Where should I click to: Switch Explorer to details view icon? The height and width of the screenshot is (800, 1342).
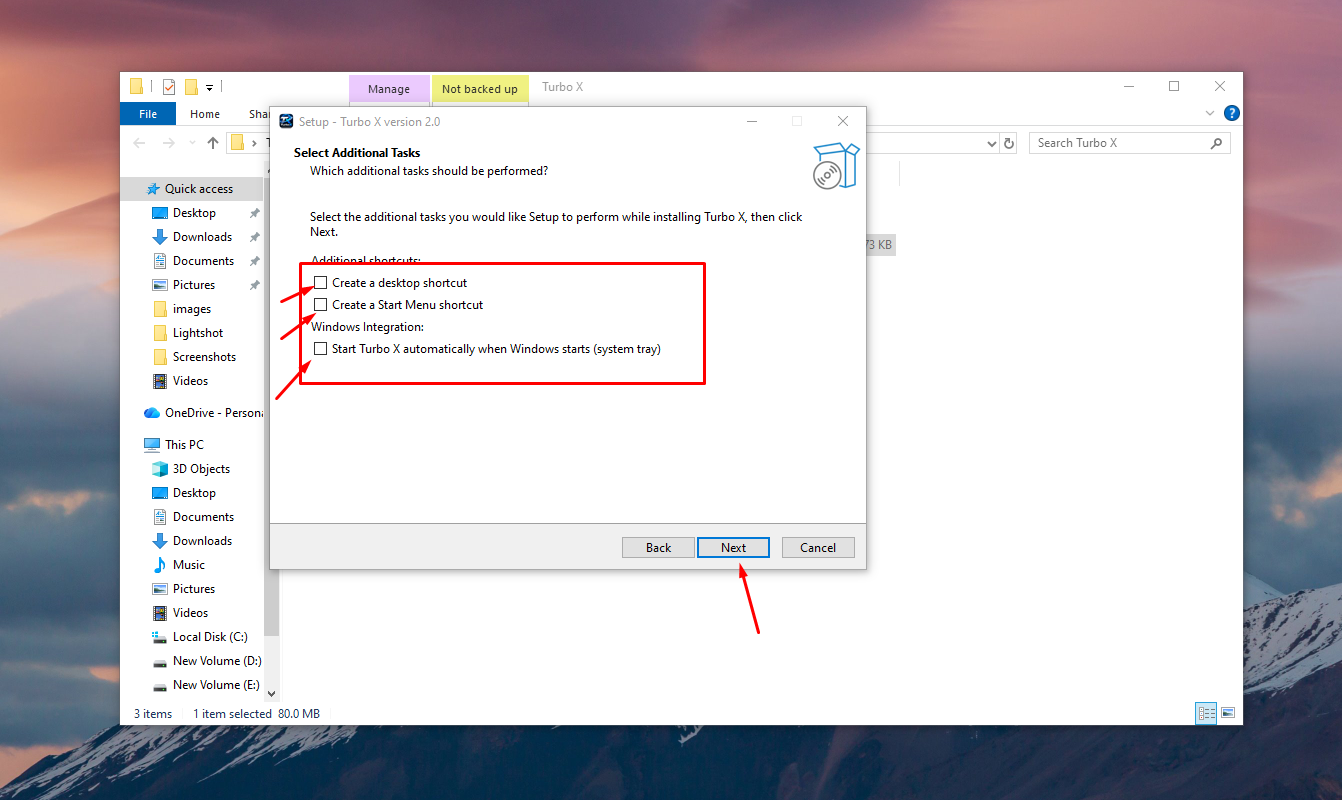[x=1206, y=713]
